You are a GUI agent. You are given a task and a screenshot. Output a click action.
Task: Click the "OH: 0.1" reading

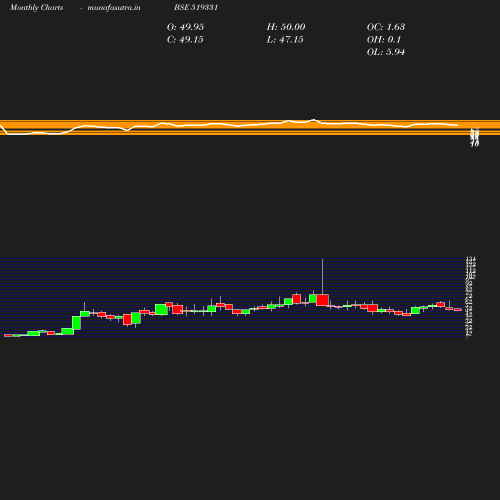pos(384,40)
